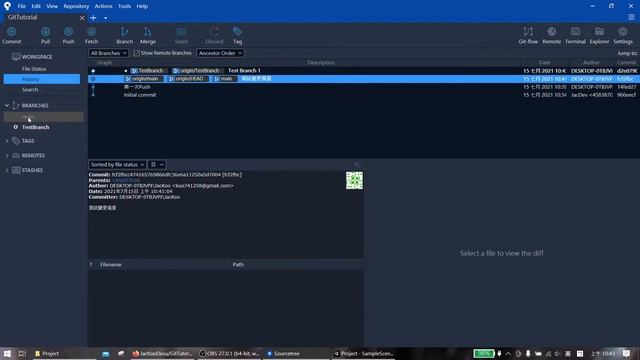Switch to Project - SampleScene taskbar button

(364, 353)
